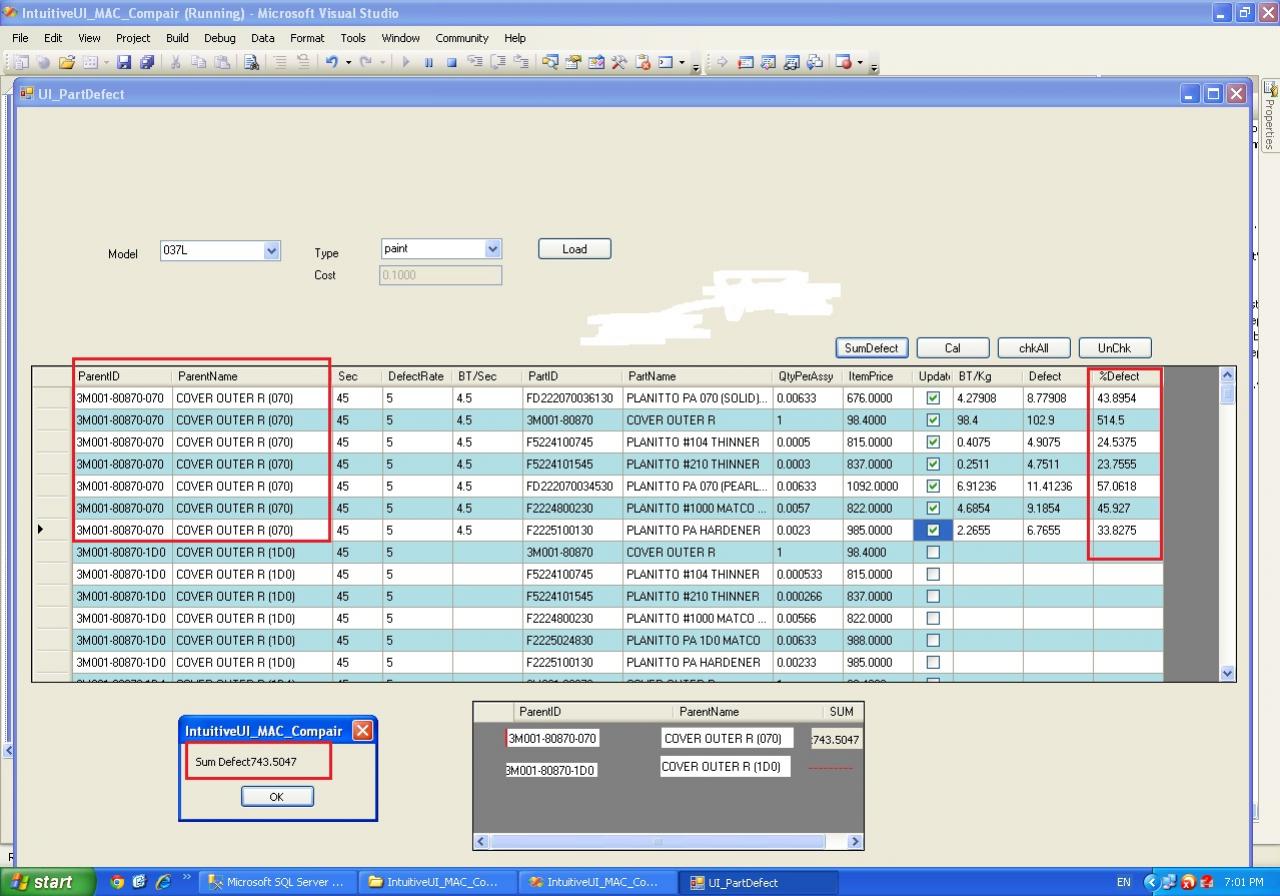Screen dimensions: 1280x896
Task: Save the current file with the floppy icon
Action: tap(123, 62)
